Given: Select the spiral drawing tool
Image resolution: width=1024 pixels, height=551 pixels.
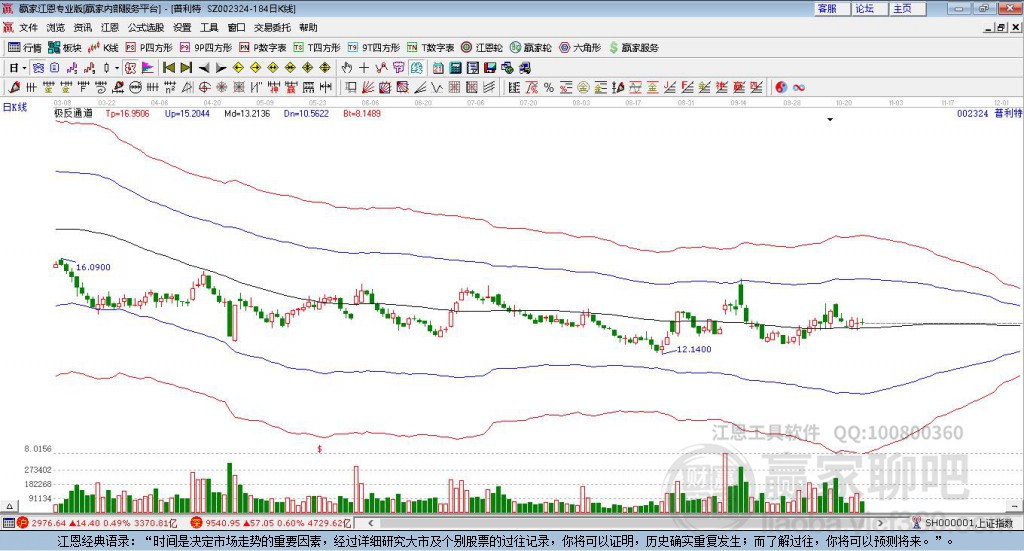Looking at the screenshot, I should coord(101,87).
